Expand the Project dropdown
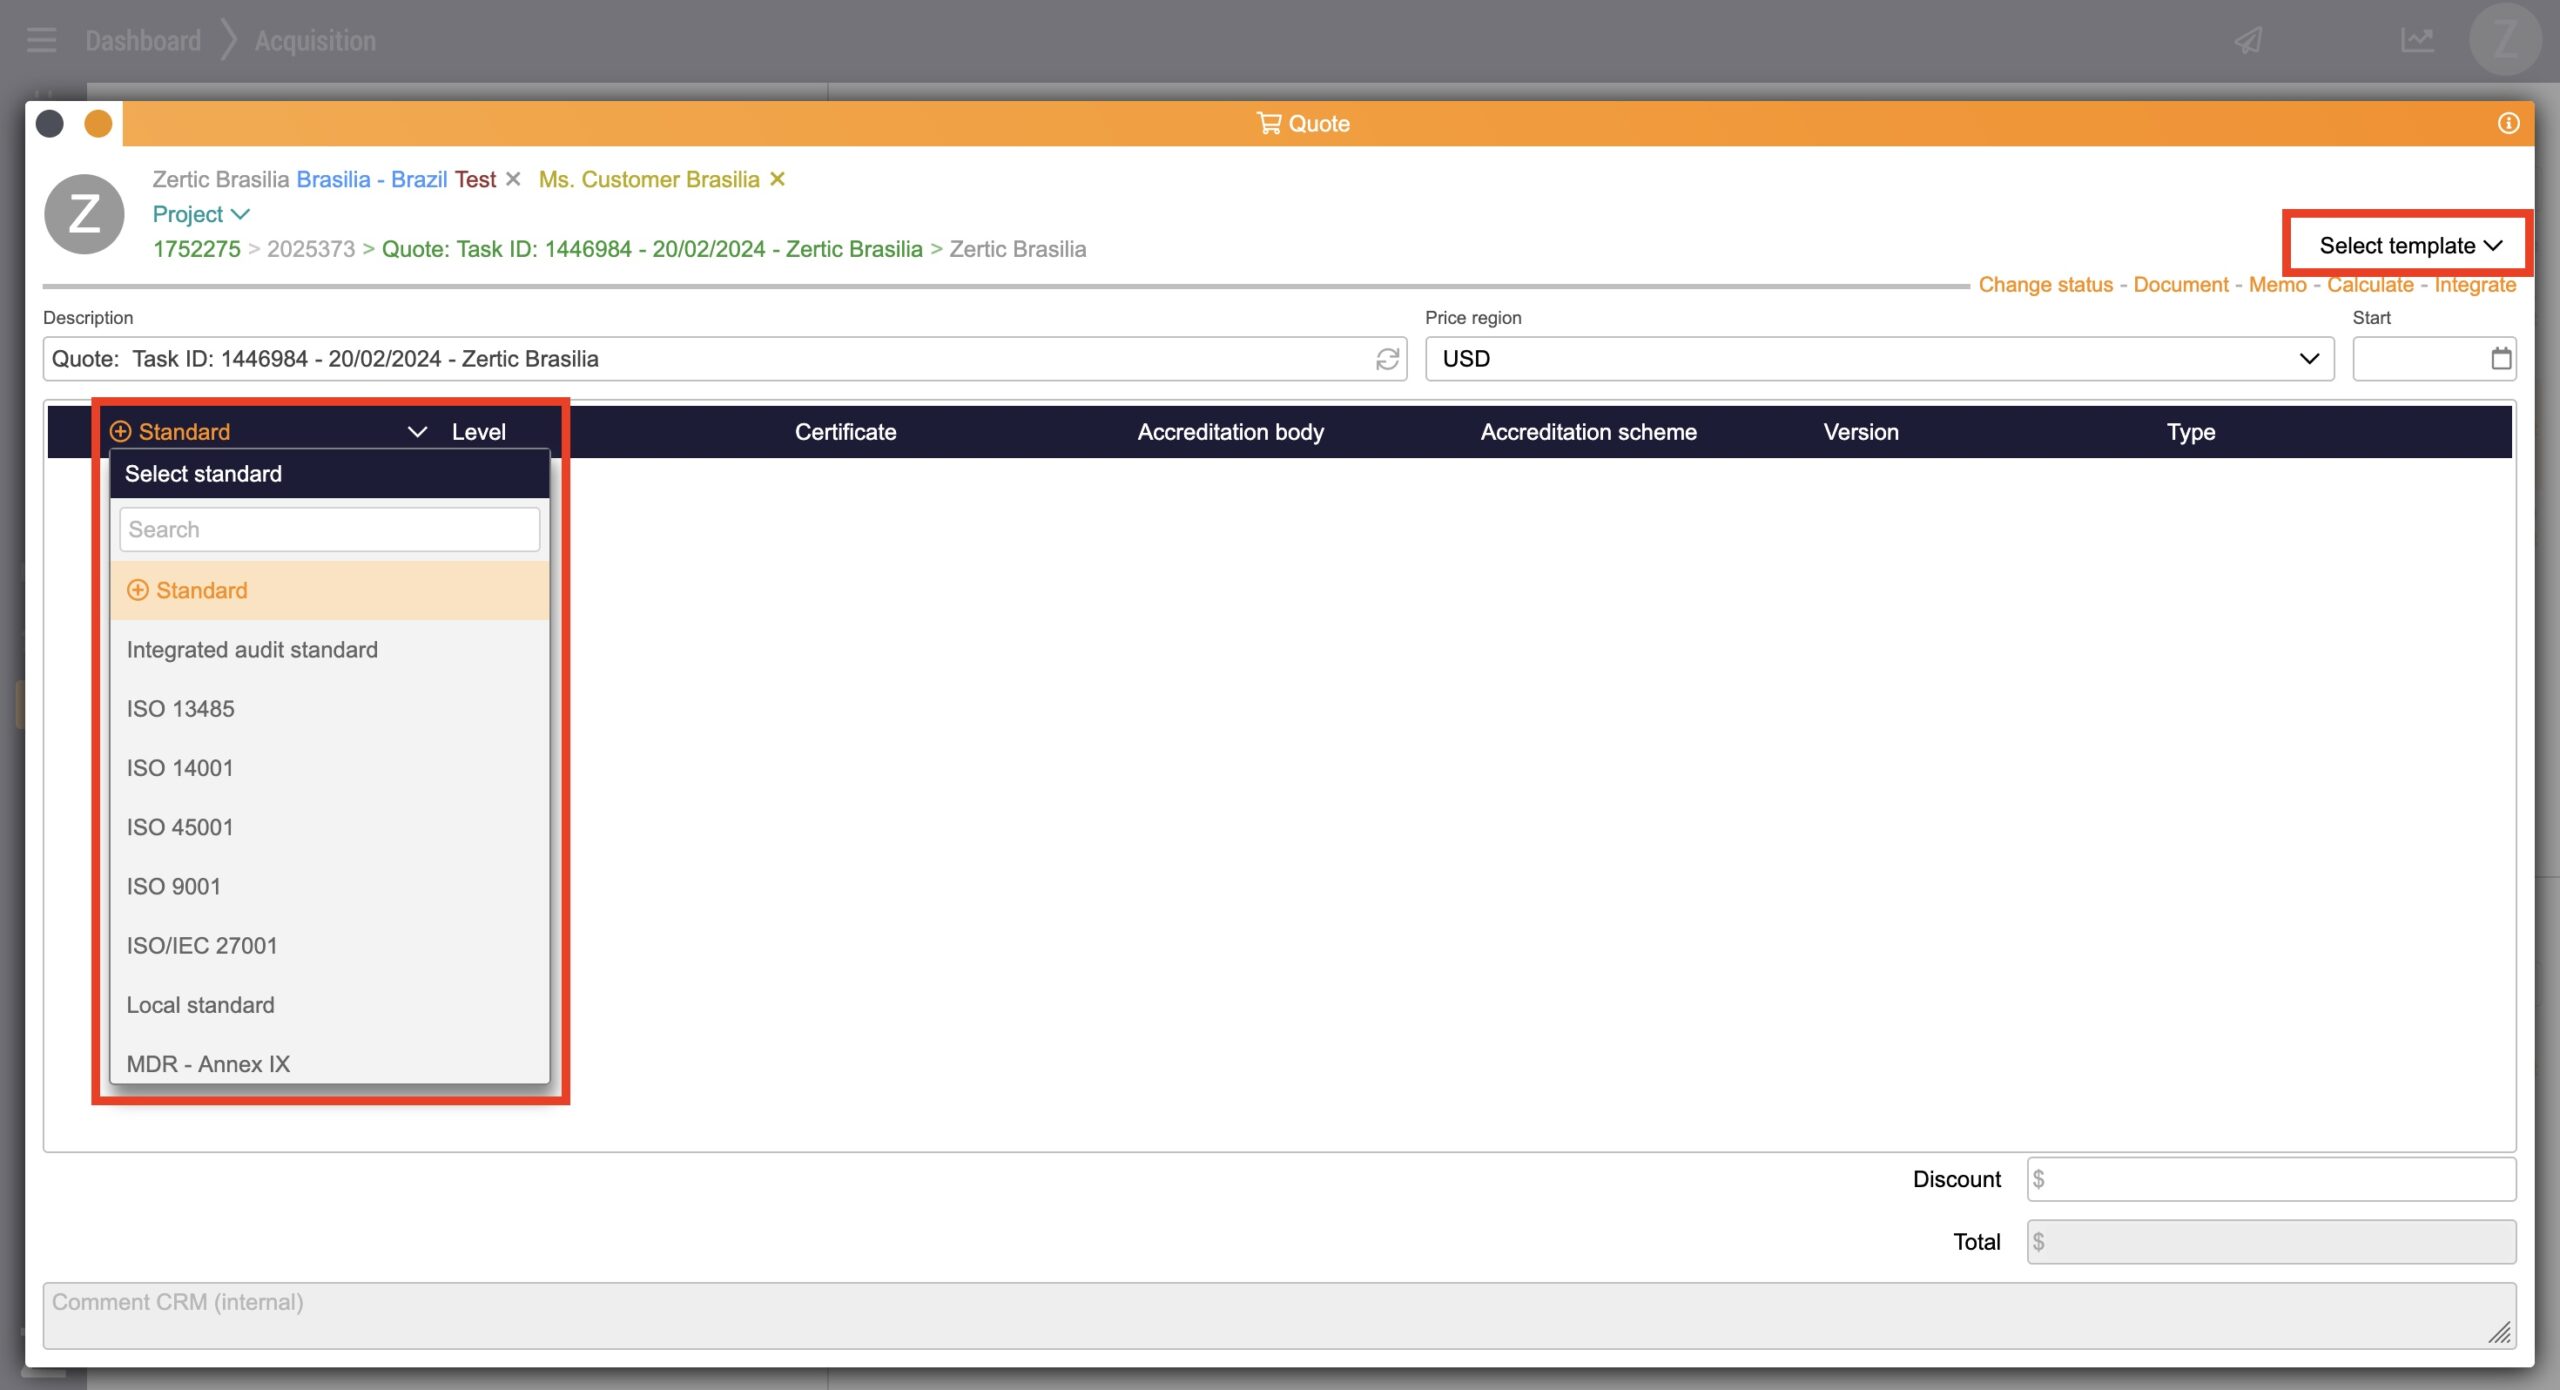Screen dimensions: 2560x1390 (x=200, y=214)
